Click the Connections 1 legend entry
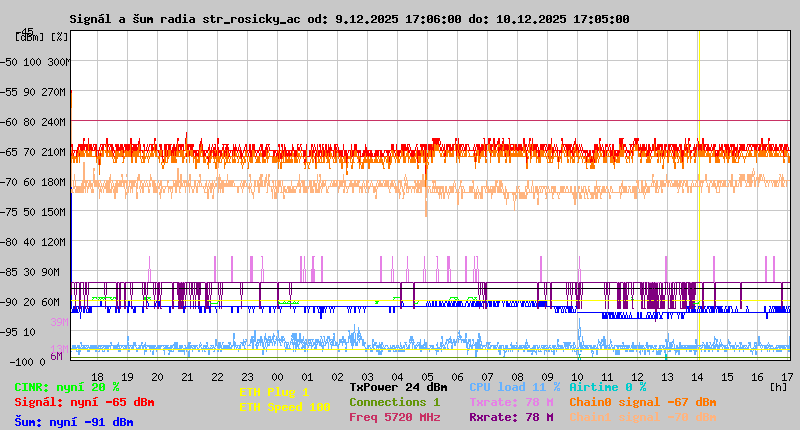Viewport: 800px width, 430px height. point(394,402)
